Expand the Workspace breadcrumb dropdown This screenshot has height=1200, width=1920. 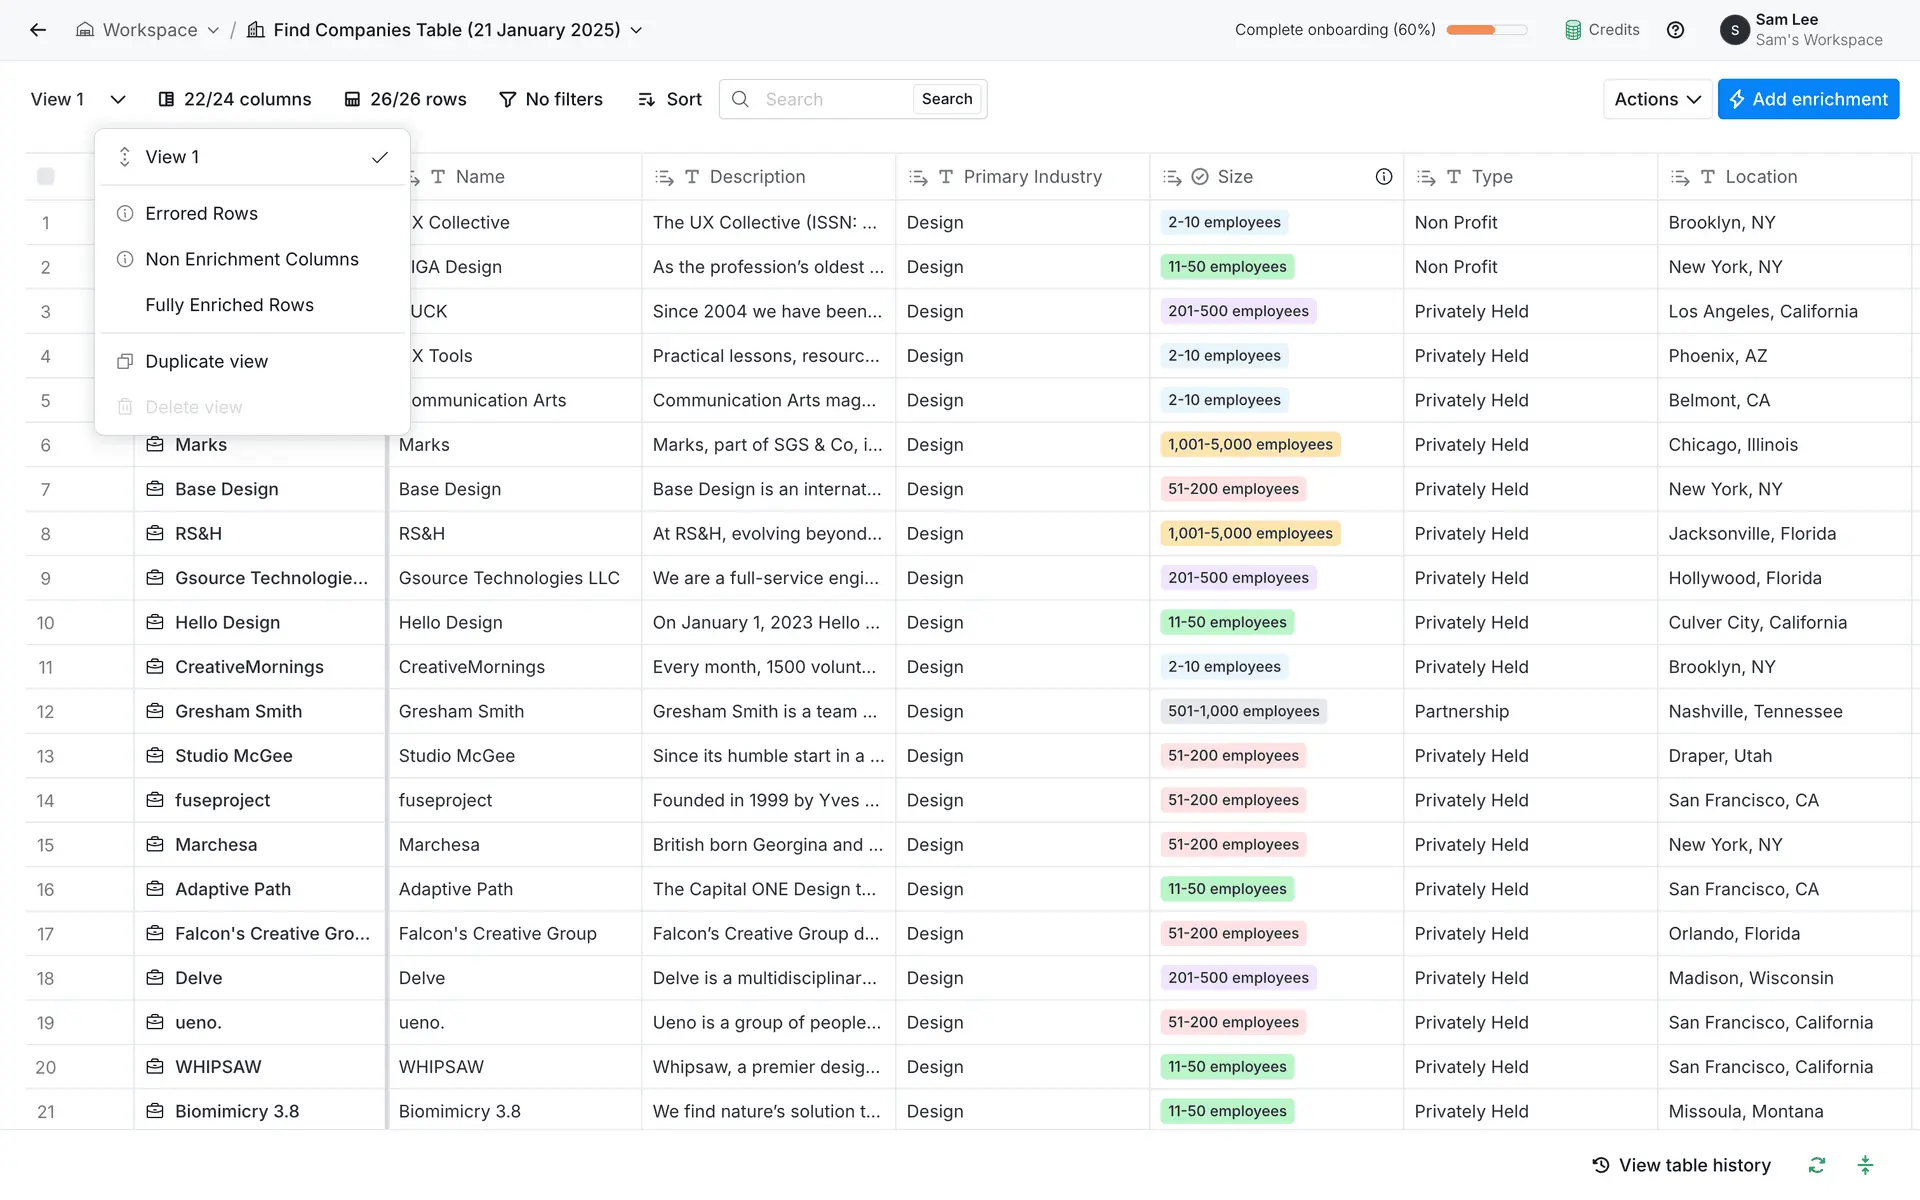pyautogui.click(x=213, y=30)
